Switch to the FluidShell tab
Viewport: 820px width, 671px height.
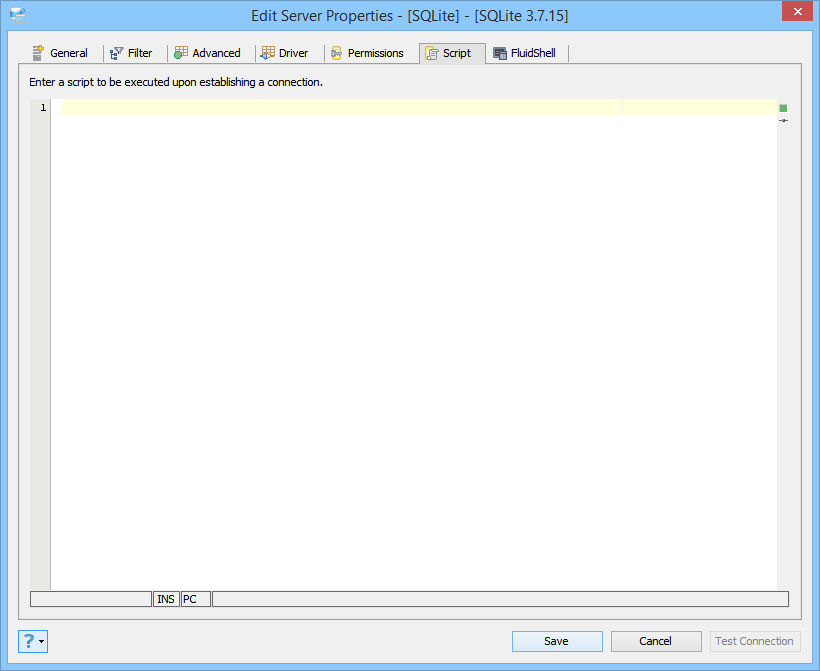pyautogui.click(x=525, y=53)
